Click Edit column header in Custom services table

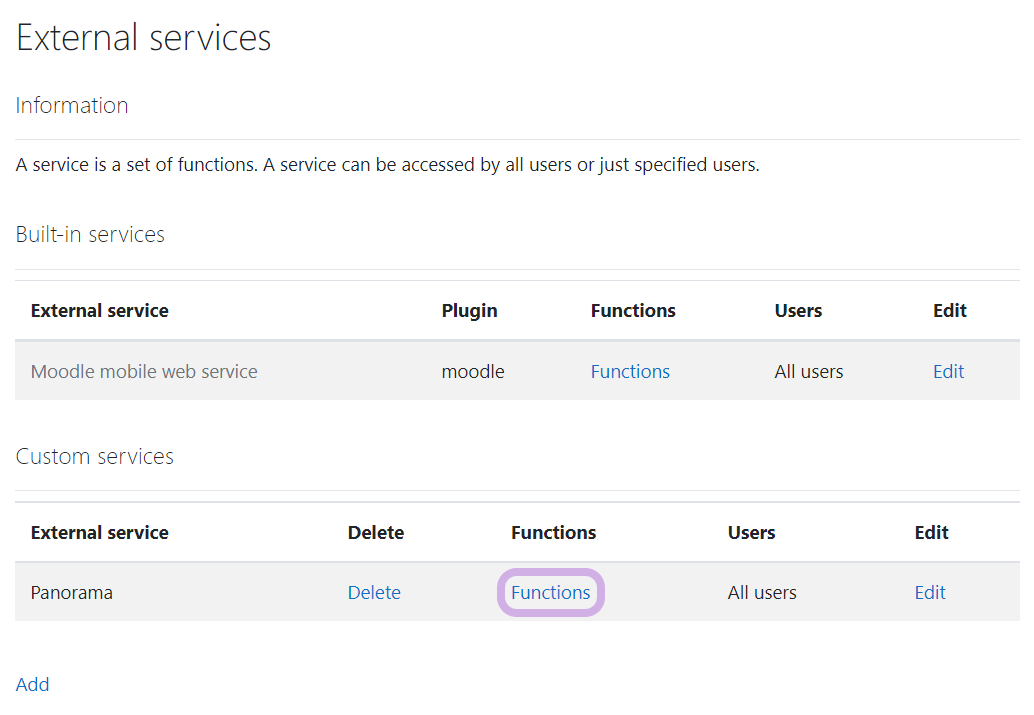931,533
